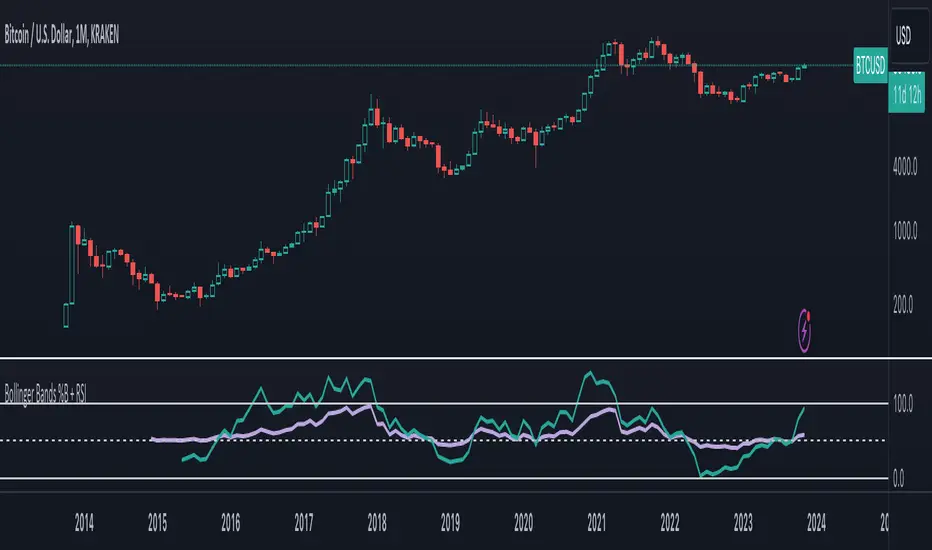Click the 2024 time axis label
The width and height of the screenshot is (932, 550).
pos(816,523)
